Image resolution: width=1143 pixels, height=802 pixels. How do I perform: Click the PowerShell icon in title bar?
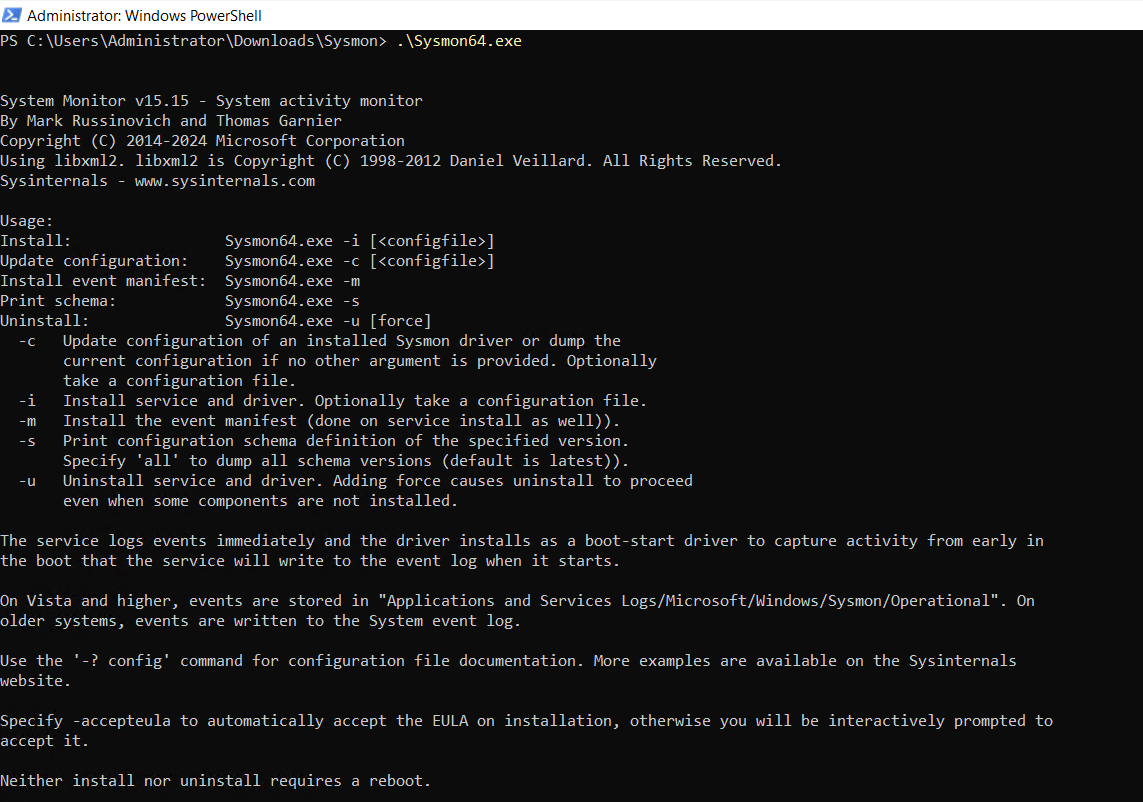pos(12,15)
